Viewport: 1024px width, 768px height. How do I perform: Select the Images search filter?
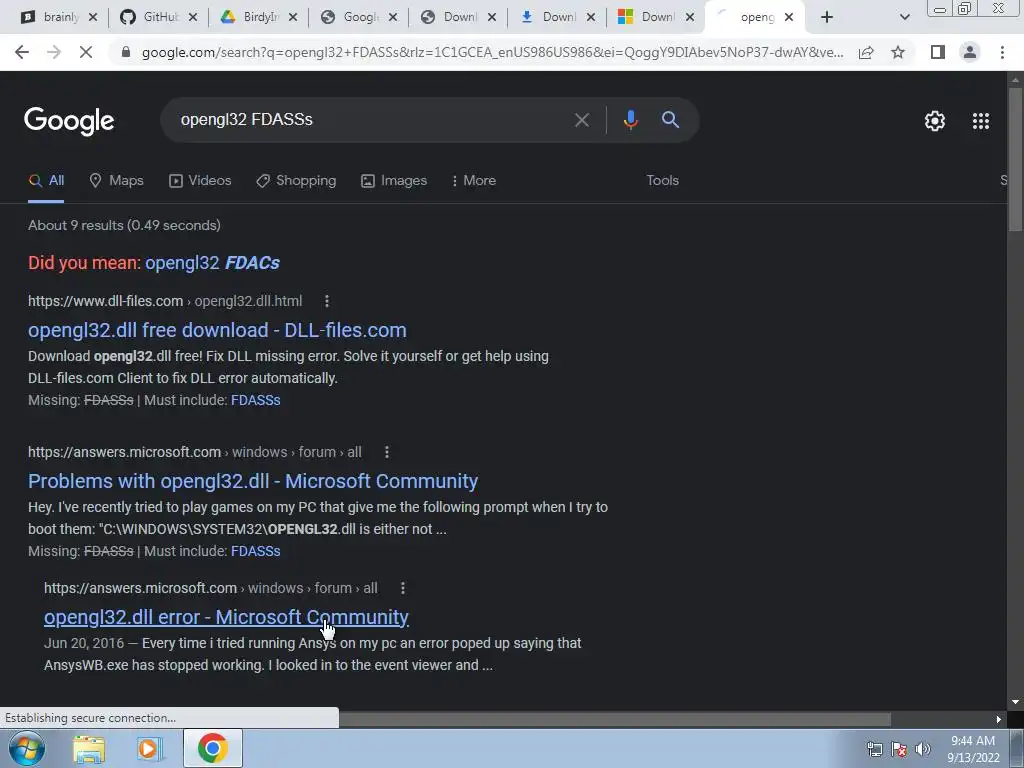(x=394, y=180)
